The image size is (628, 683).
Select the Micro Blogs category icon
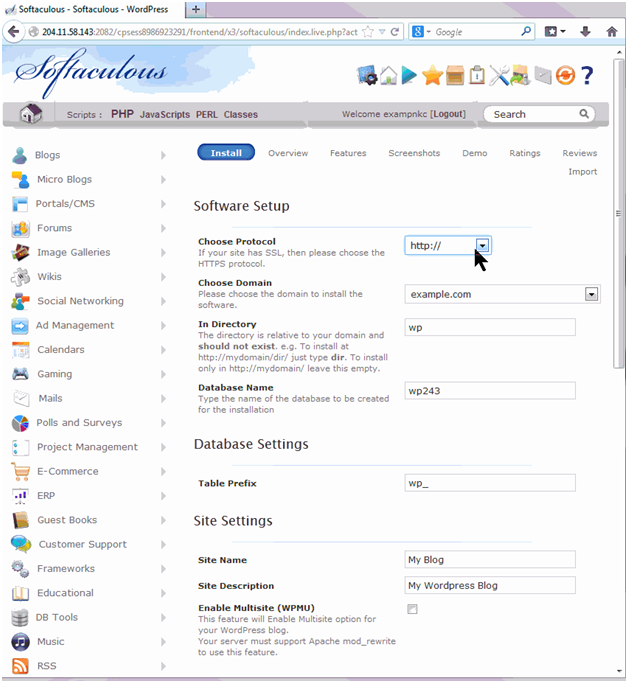click(20, 179)
